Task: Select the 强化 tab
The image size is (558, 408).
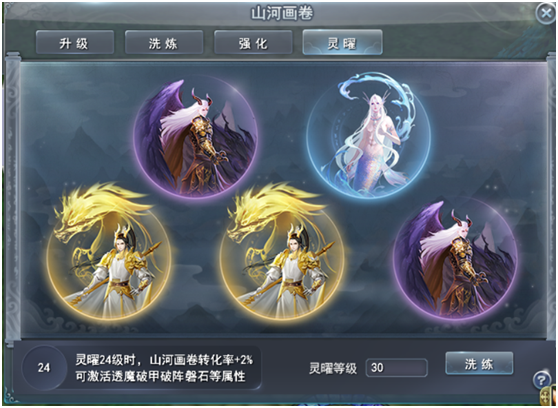Action: [x=253, y=43]
